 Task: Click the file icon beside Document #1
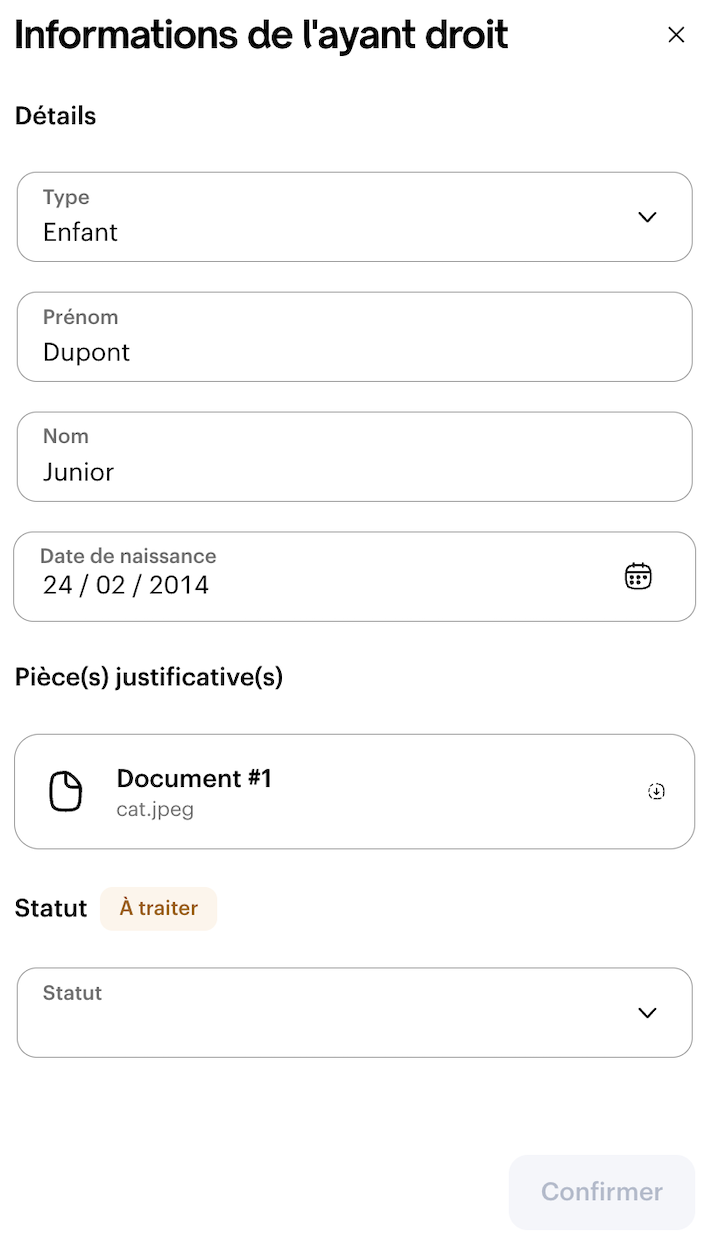point(66,792)
